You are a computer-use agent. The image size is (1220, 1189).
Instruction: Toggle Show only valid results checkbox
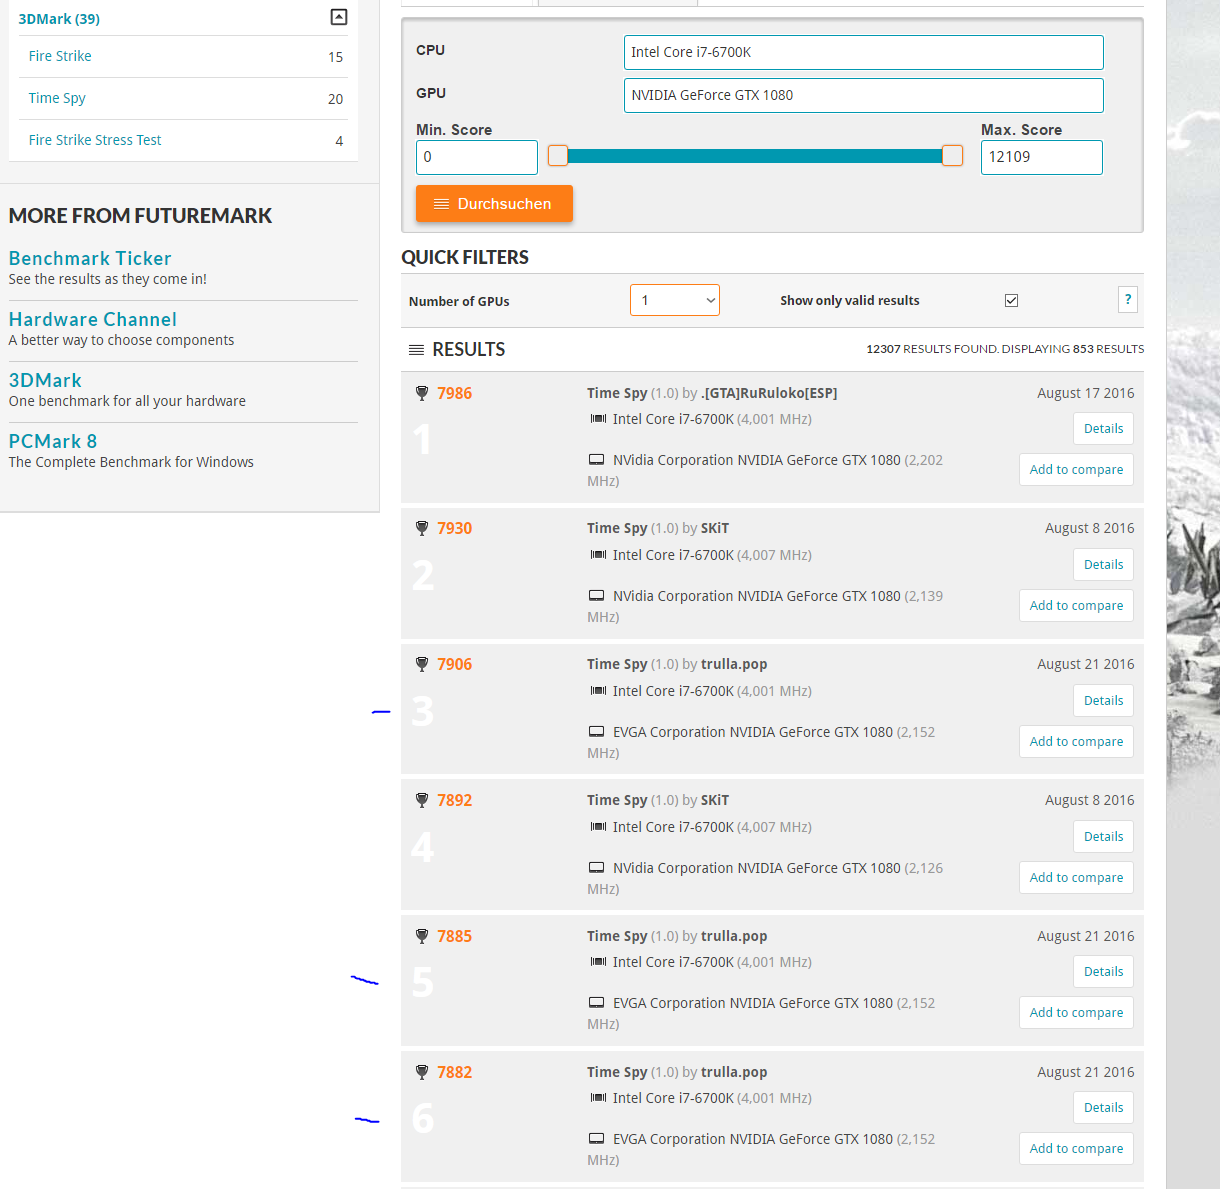click(1011, 300)
